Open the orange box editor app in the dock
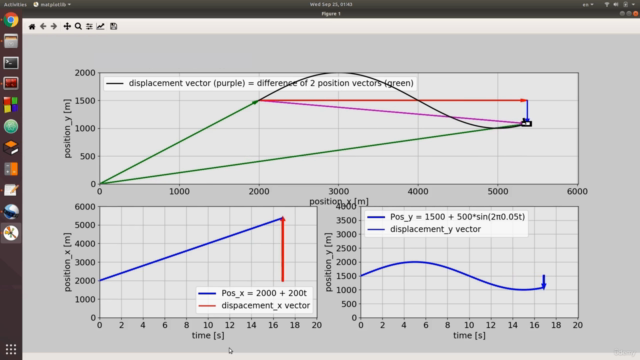640x360 pixels. click(11, 148)
